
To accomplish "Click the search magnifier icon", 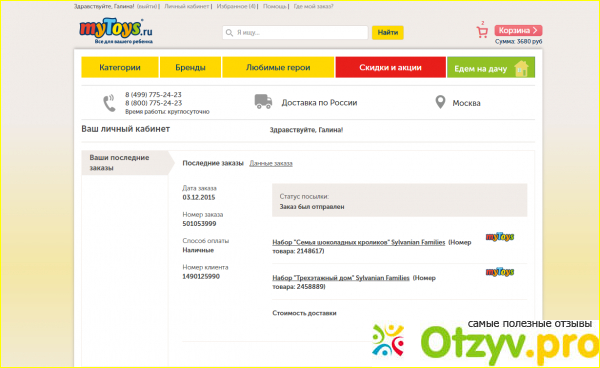I will coord(229,33).
